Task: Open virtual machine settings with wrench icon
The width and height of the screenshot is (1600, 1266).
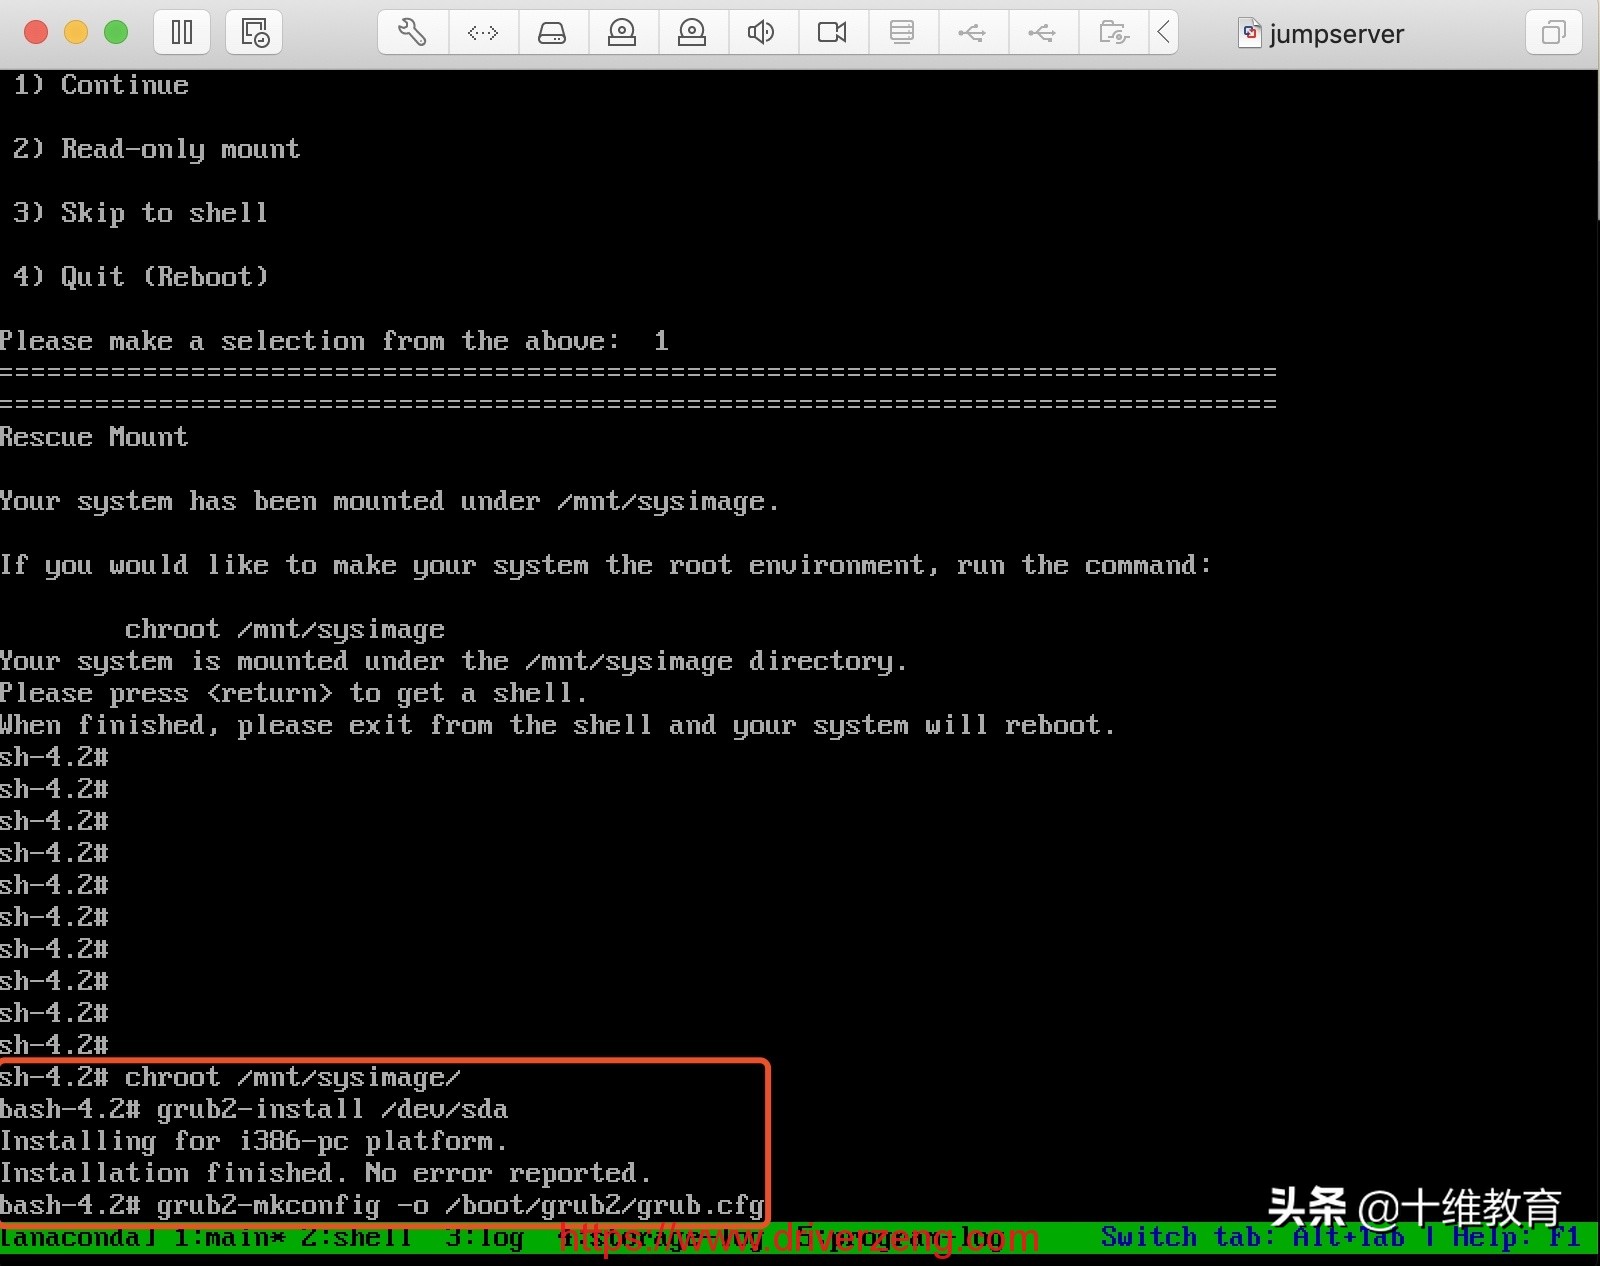Action: (x=411, y=32)
